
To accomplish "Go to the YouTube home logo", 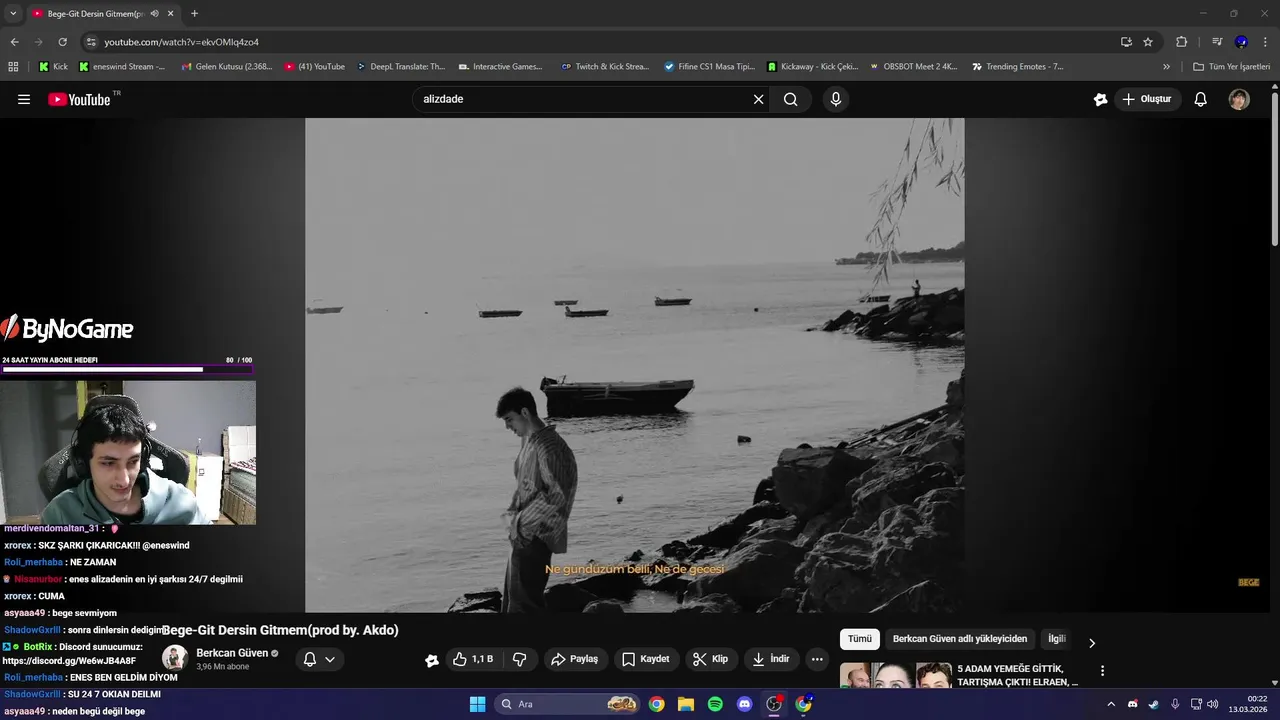I will 79,99.
